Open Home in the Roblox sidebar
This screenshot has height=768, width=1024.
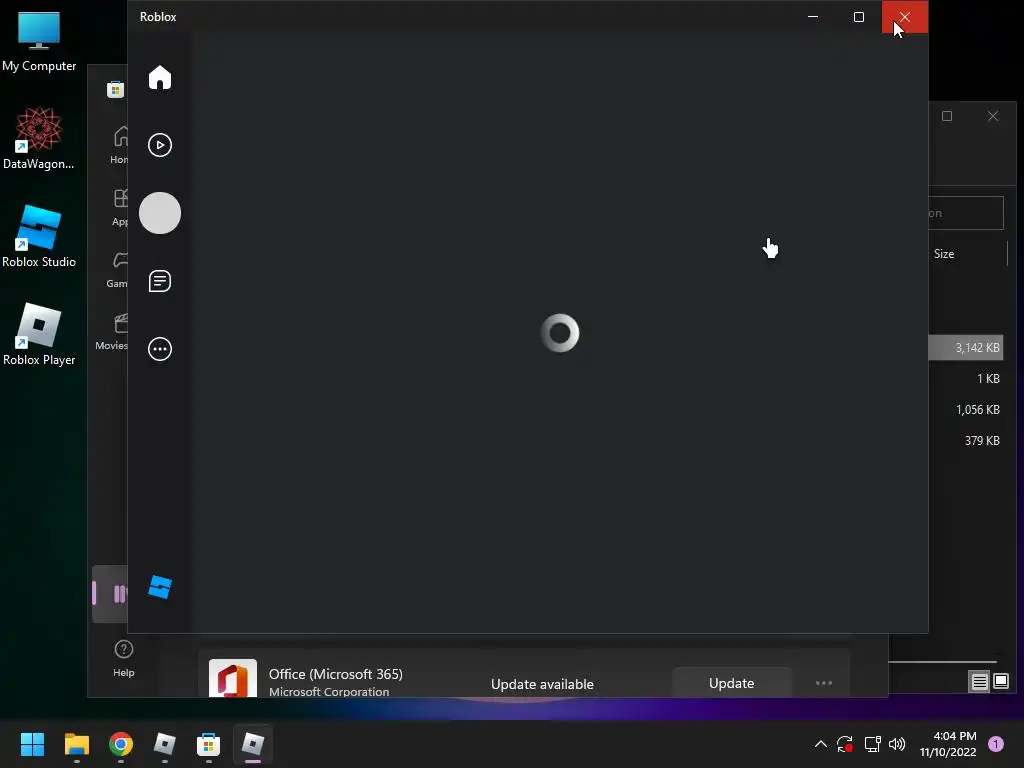pyautogui.click(x=159, y=78)
